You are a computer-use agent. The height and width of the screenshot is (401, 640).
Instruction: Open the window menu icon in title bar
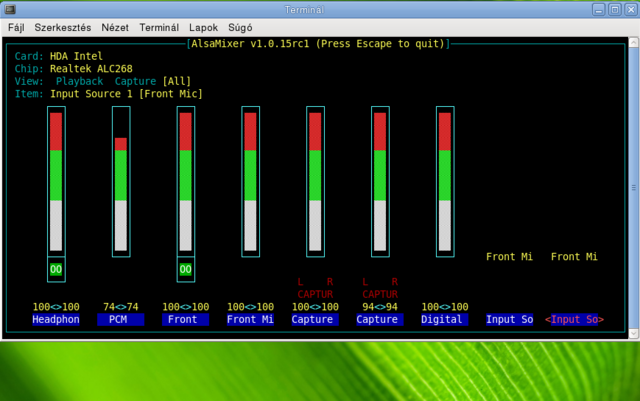8,8
